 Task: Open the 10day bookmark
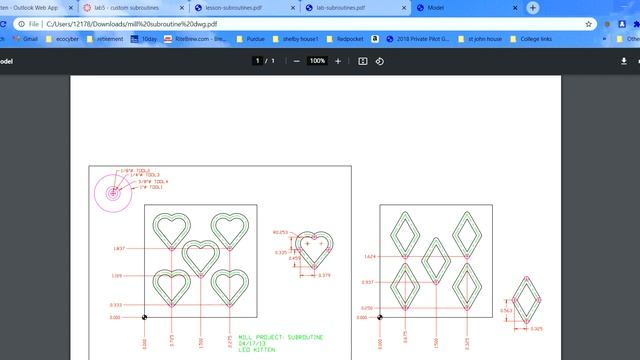144,39
